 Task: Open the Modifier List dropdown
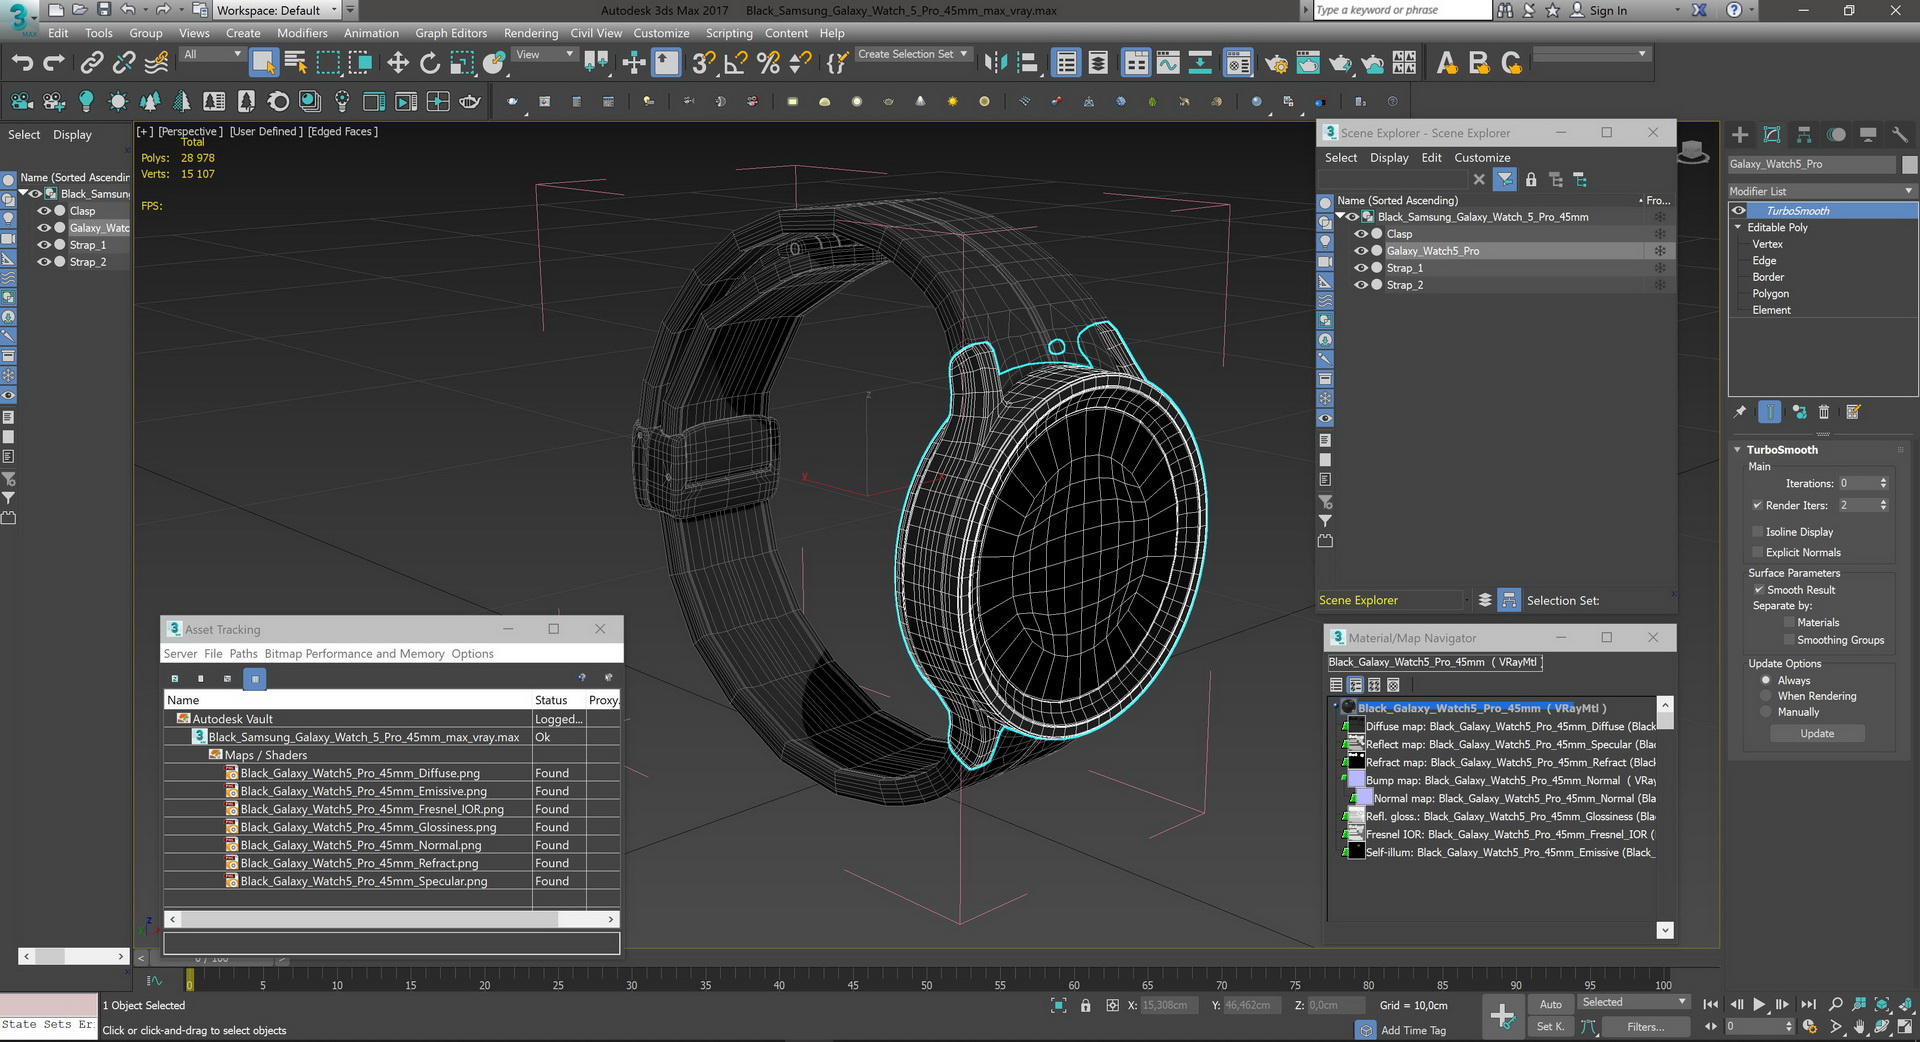[x=1822, y=191]
